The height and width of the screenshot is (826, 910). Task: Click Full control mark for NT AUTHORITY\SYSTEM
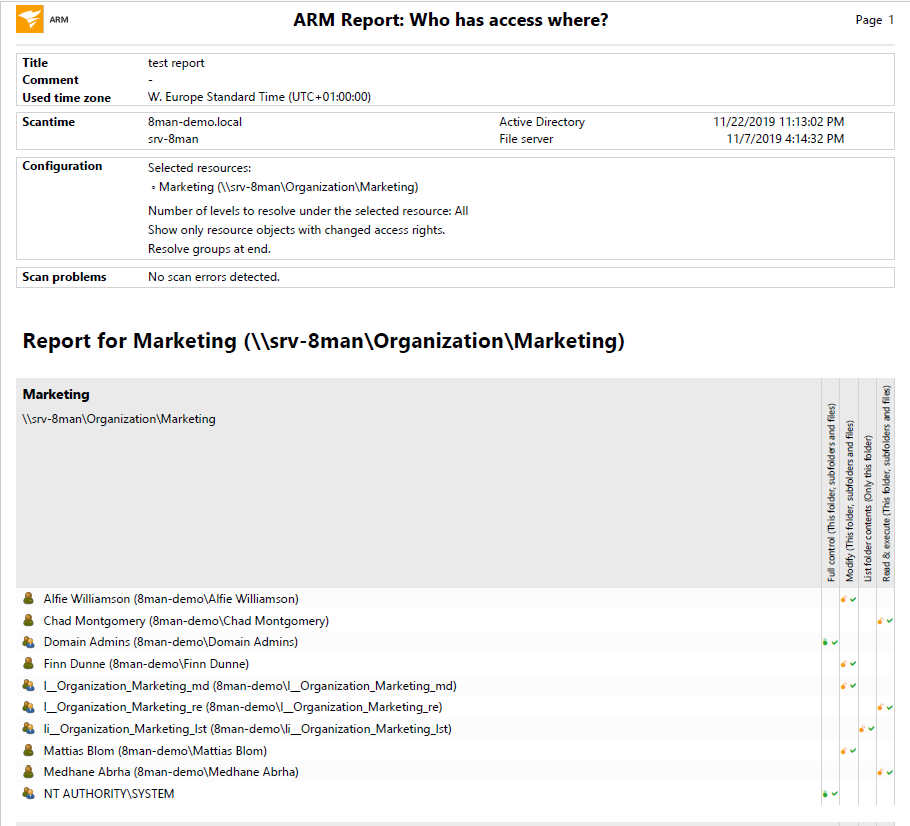(830, 793)
